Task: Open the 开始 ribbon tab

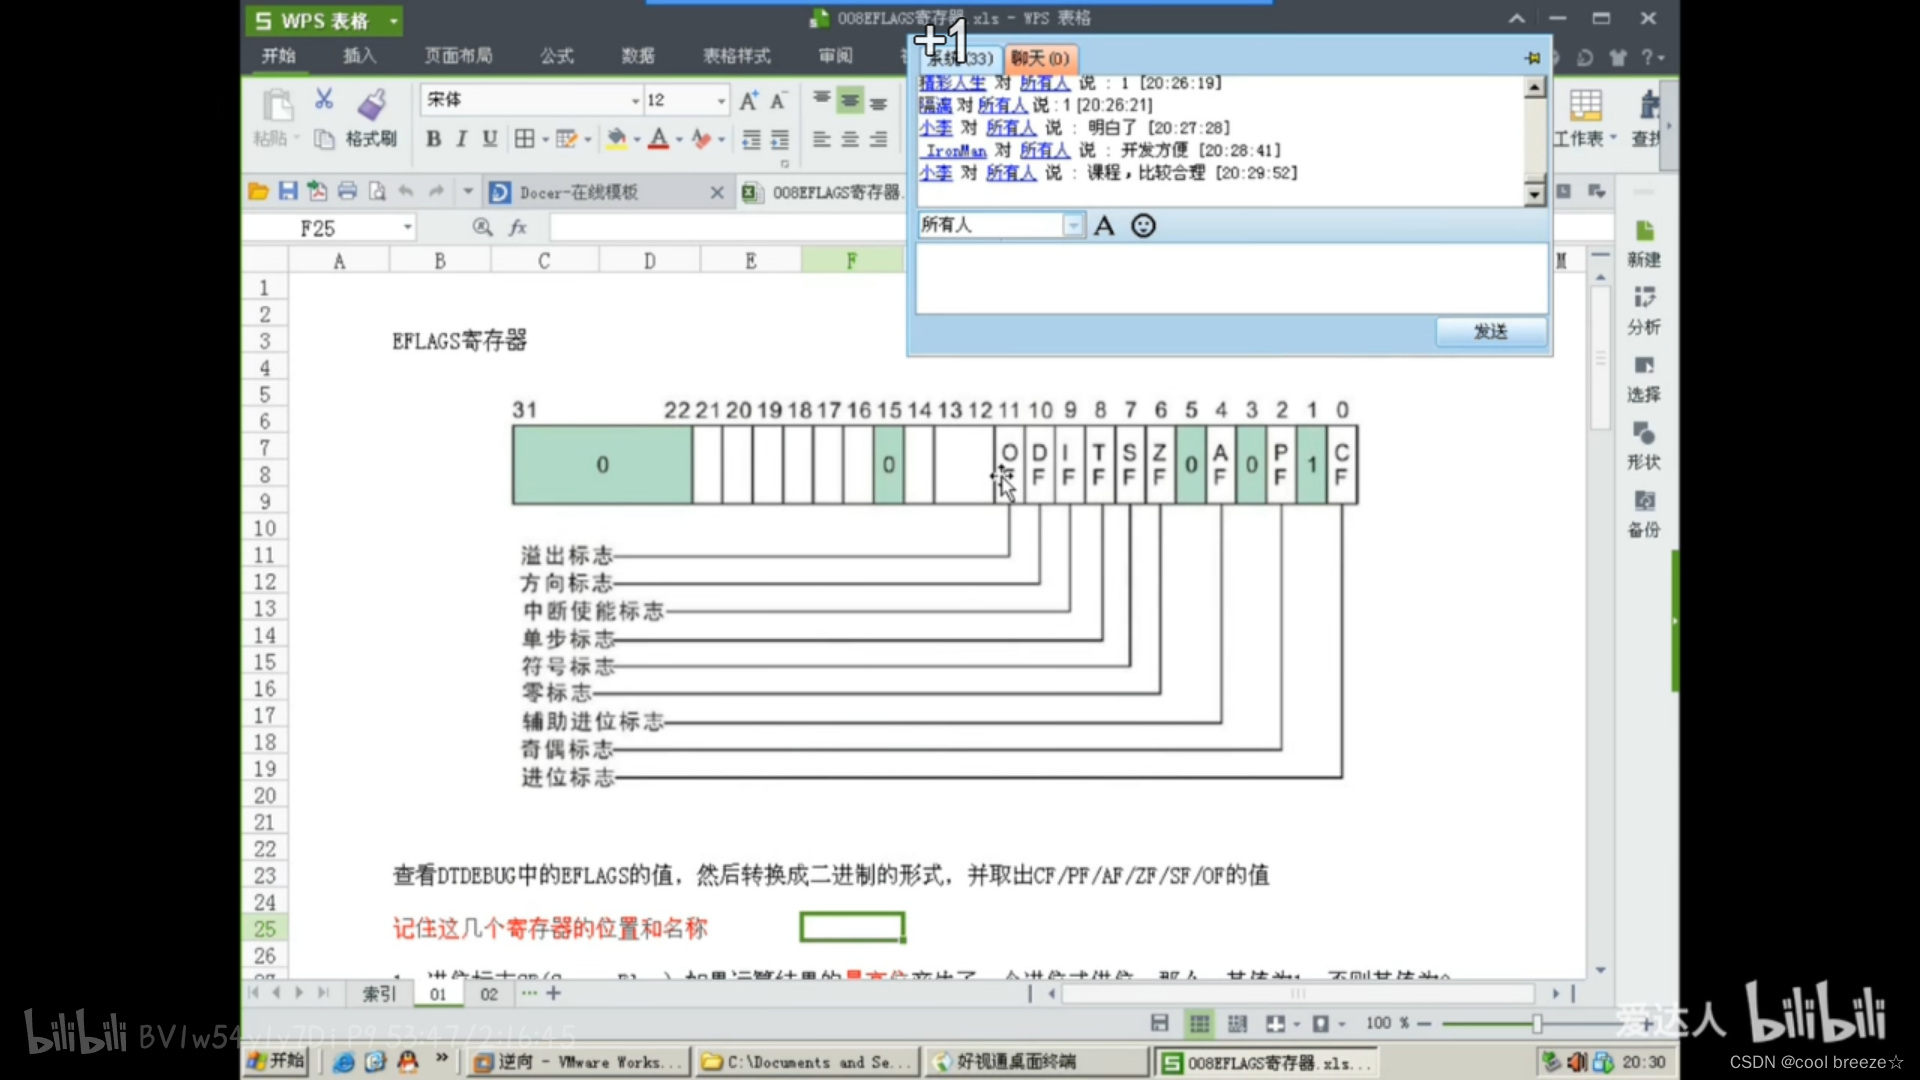Action: [x=279, y=56]
